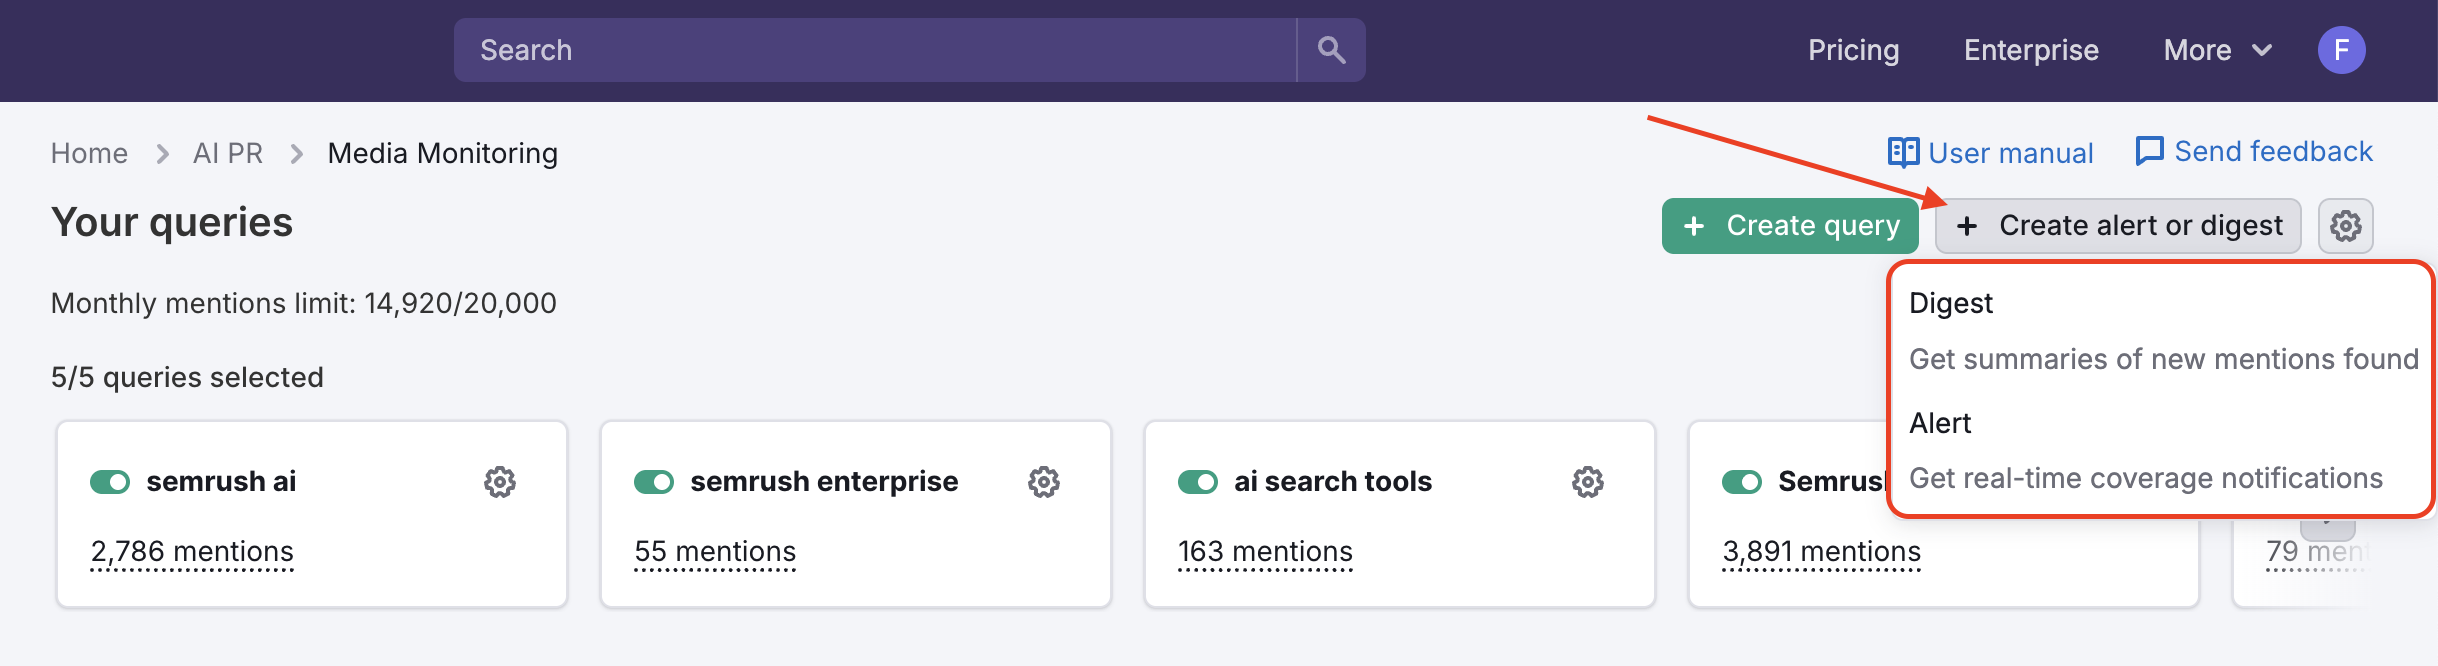Open the user avatar F icon
Image resolution: width=2438 pixels, height=666 pixels.
[2341, 50]
